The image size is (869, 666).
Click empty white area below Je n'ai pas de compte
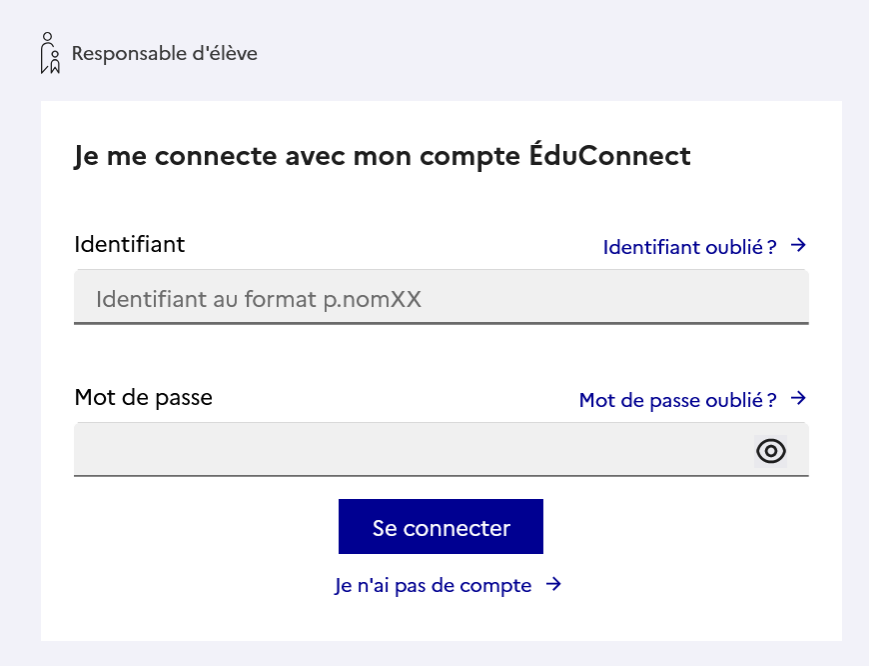click(441, 619)
